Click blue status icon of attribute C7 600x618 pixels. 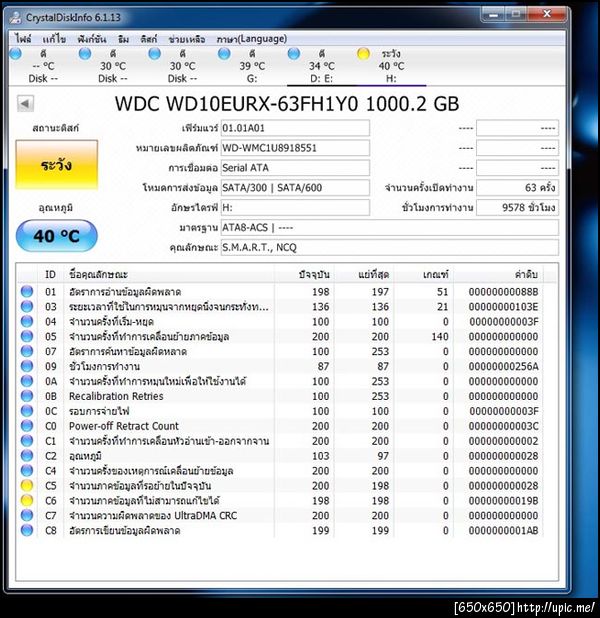[27, 516]
